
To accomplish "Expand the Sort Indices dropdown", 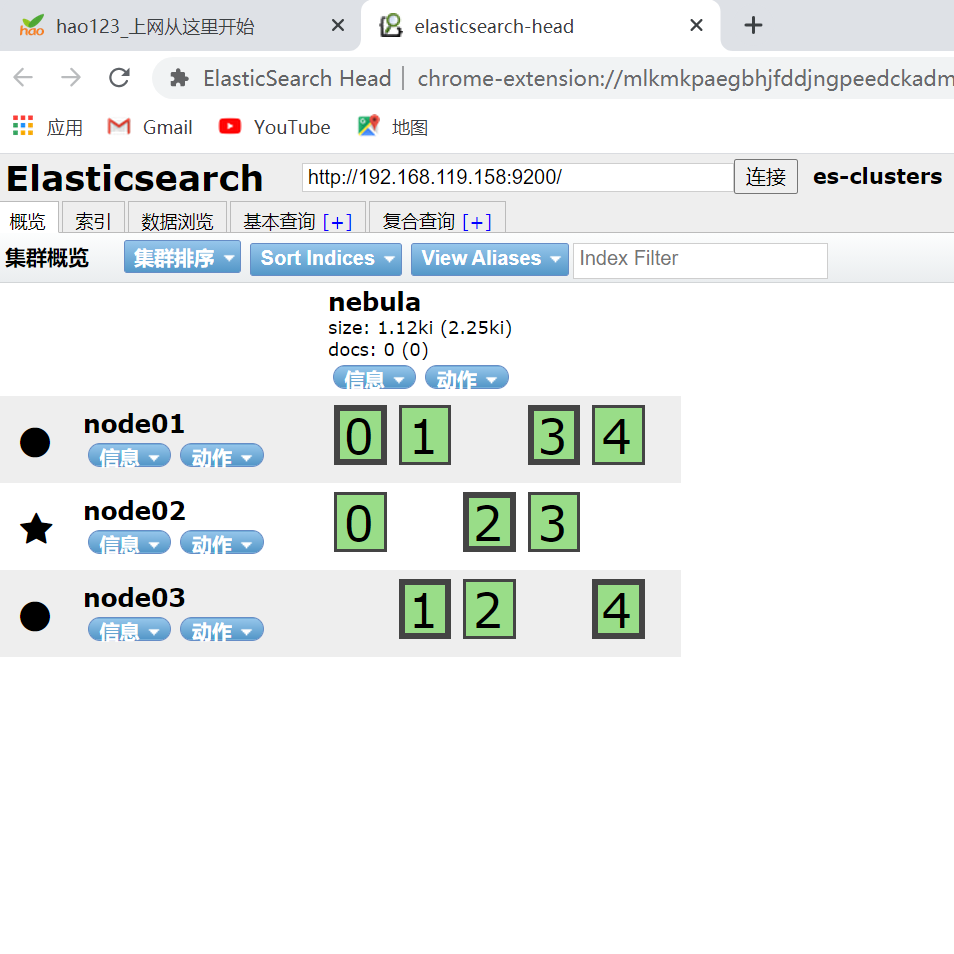I will pos(326,259).
